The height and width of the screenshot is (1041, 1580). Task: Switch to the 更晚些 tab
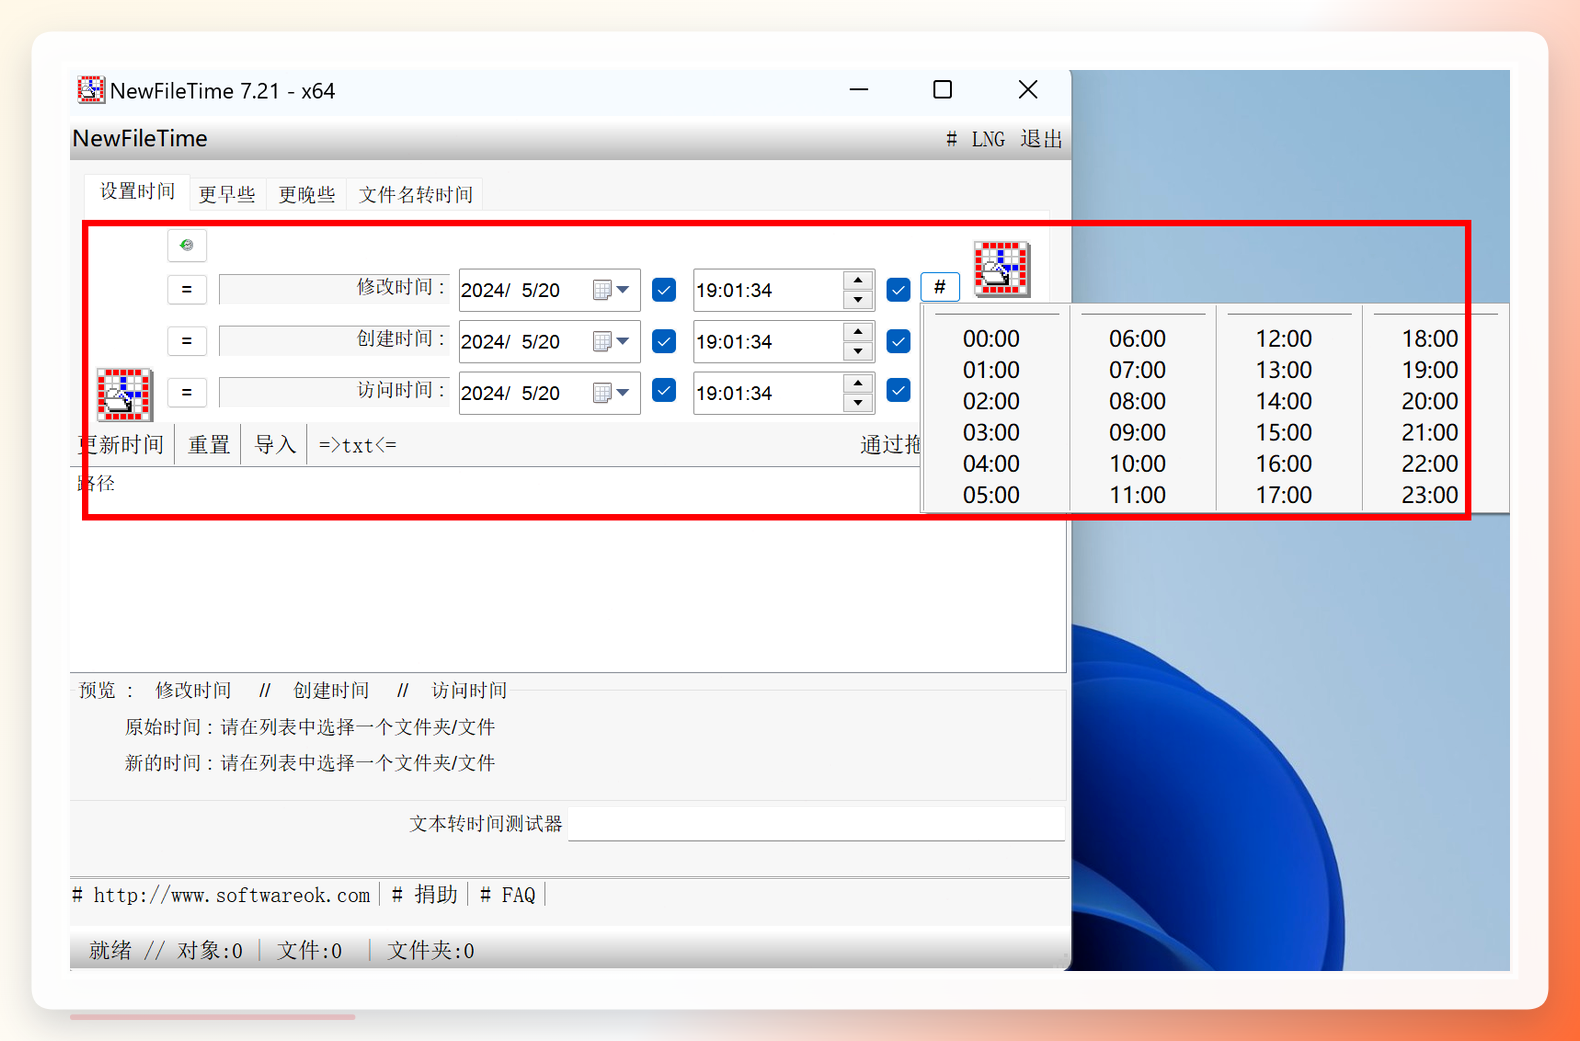[x=307, y=194]
